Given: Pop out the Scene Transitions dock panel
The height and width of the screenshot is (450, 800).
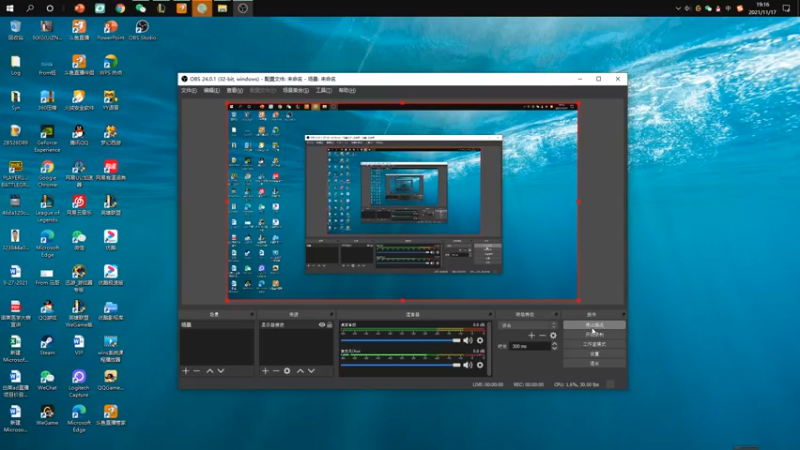Looking at the screenshot, I should click(x=556, y=314).
